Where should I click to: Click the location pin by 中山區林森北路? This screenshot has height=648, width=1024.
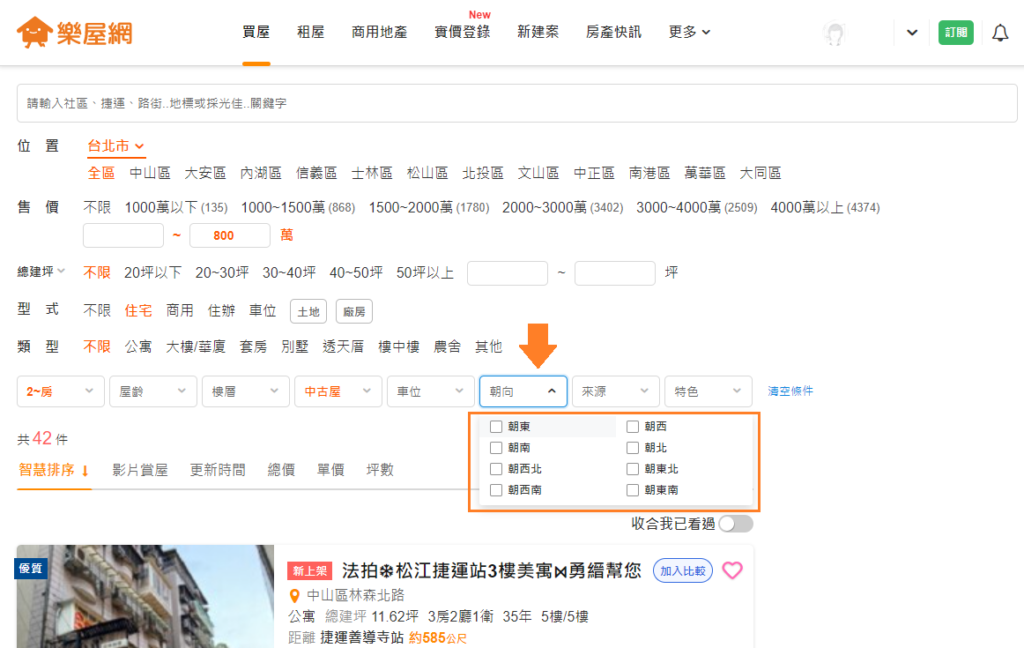coord(295,596)
